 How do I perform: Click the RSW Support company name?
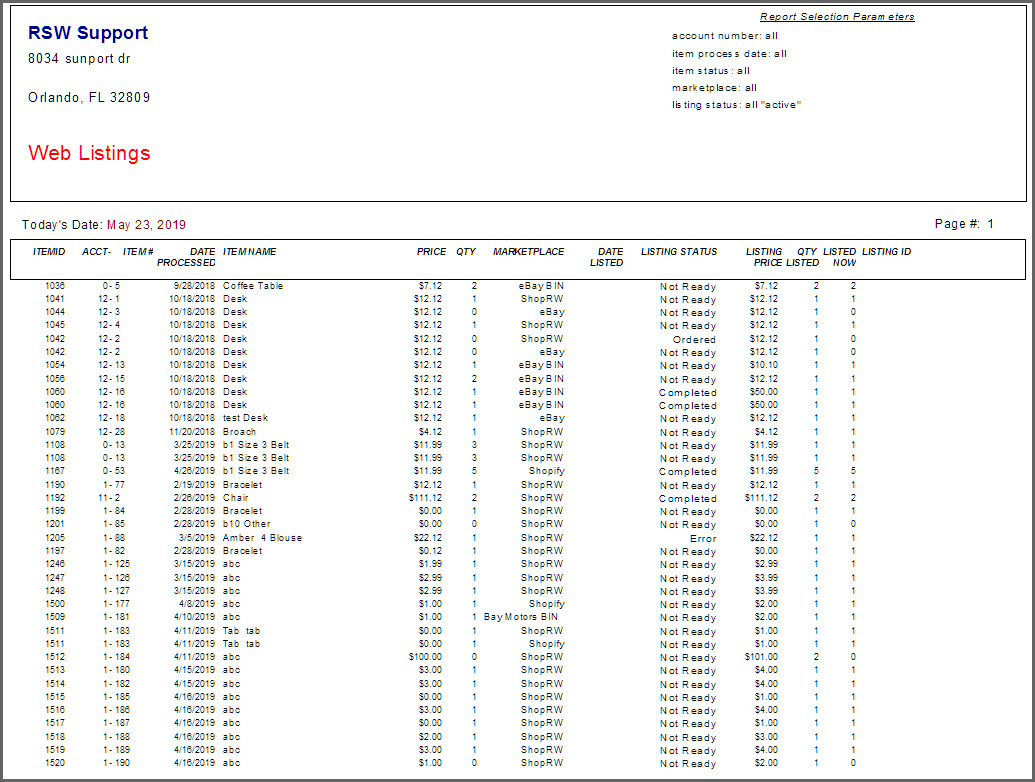tap(87, 33)
